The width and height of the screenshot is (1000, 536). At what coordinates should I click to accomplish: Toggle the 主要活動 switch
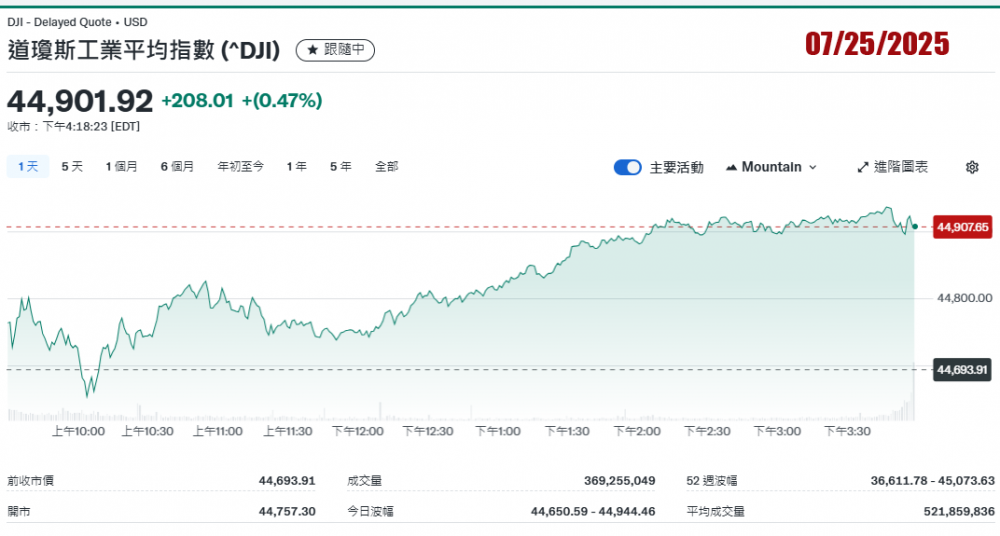coord(627,167)
